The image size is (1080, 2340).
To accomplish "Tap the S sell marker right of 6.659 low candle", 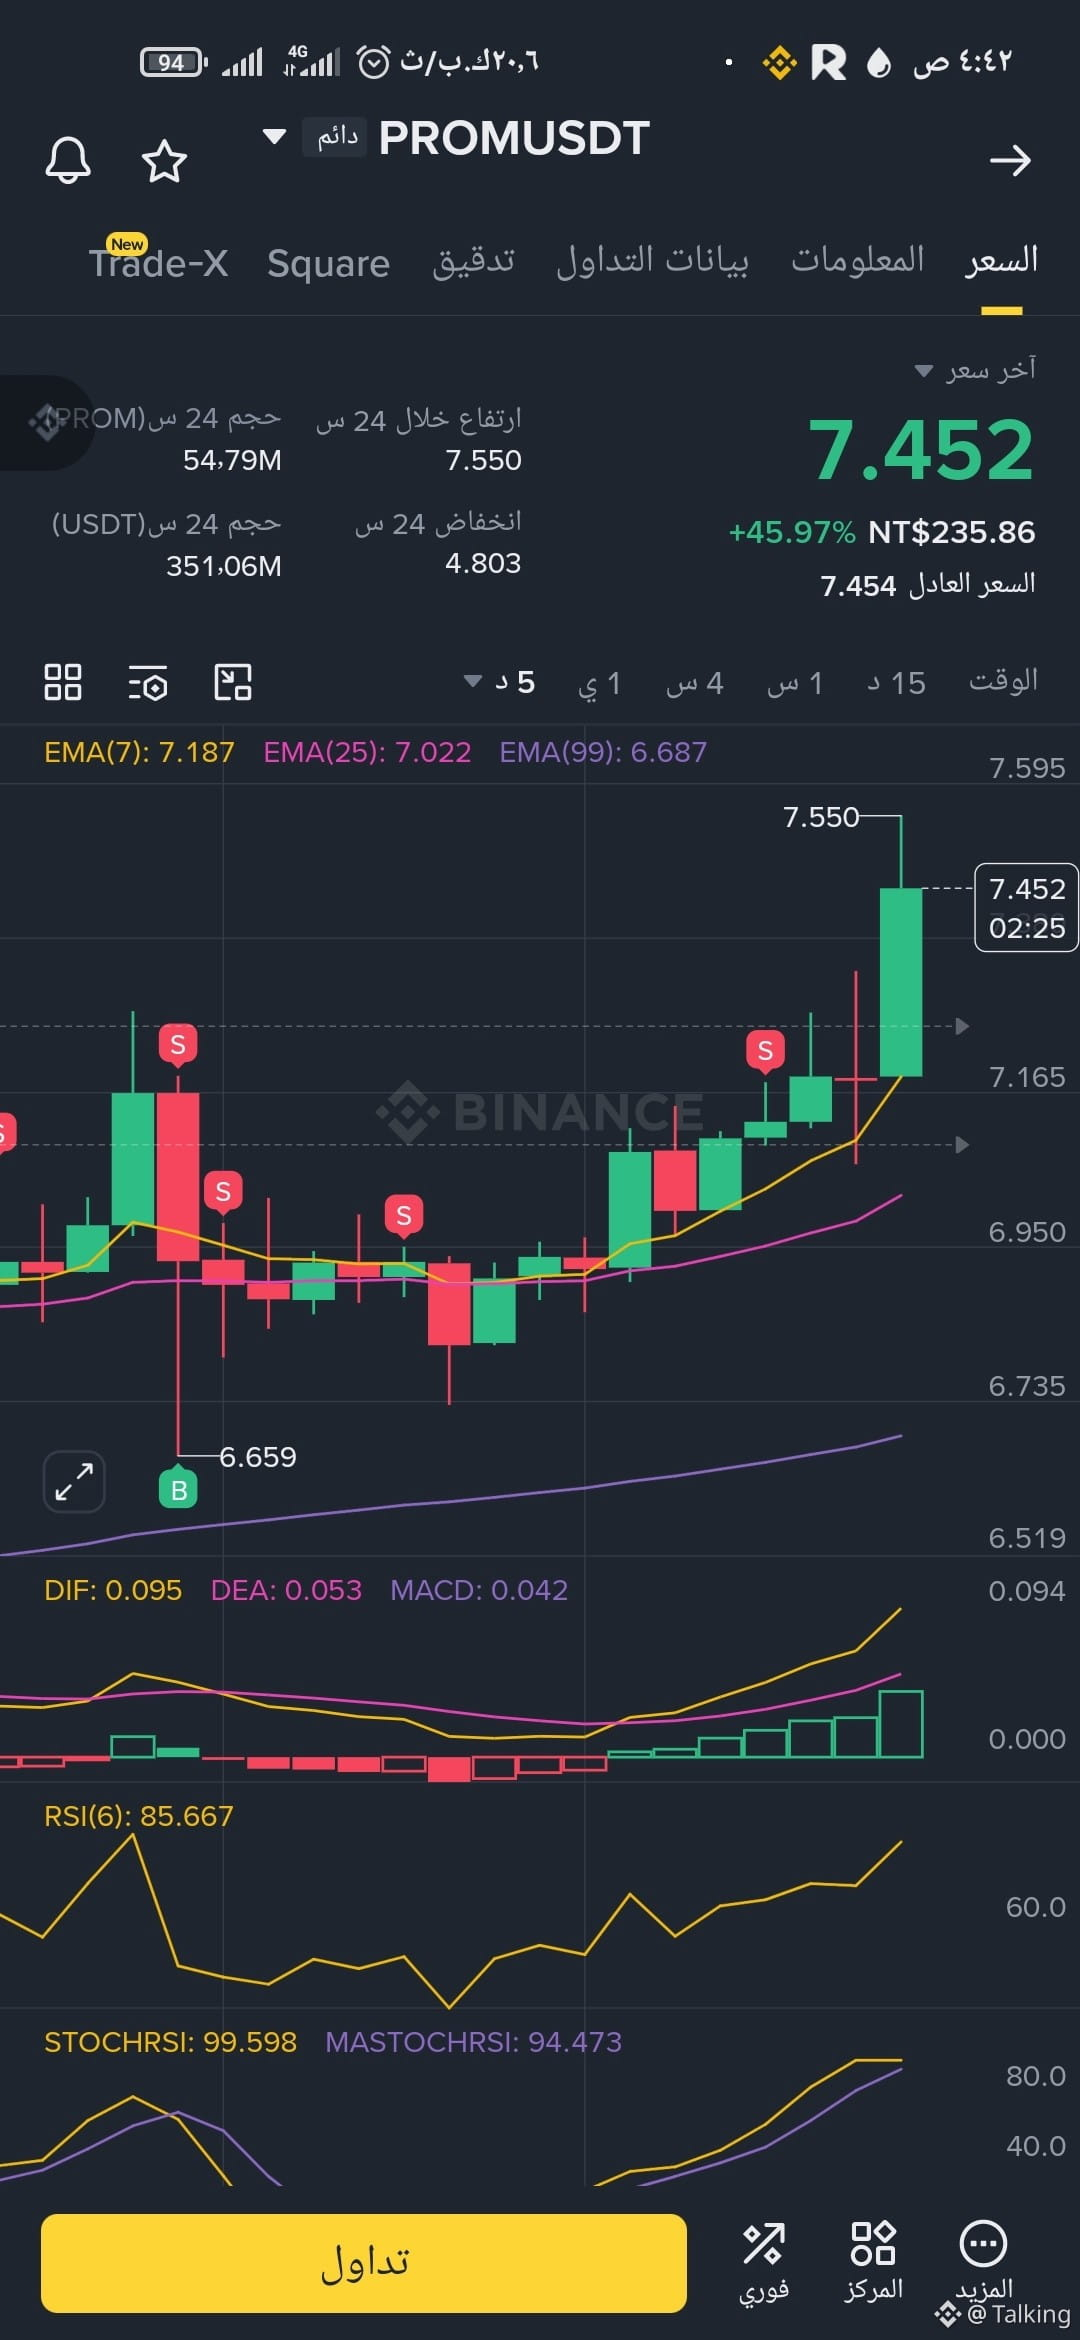I will [x=223, y=1192].
